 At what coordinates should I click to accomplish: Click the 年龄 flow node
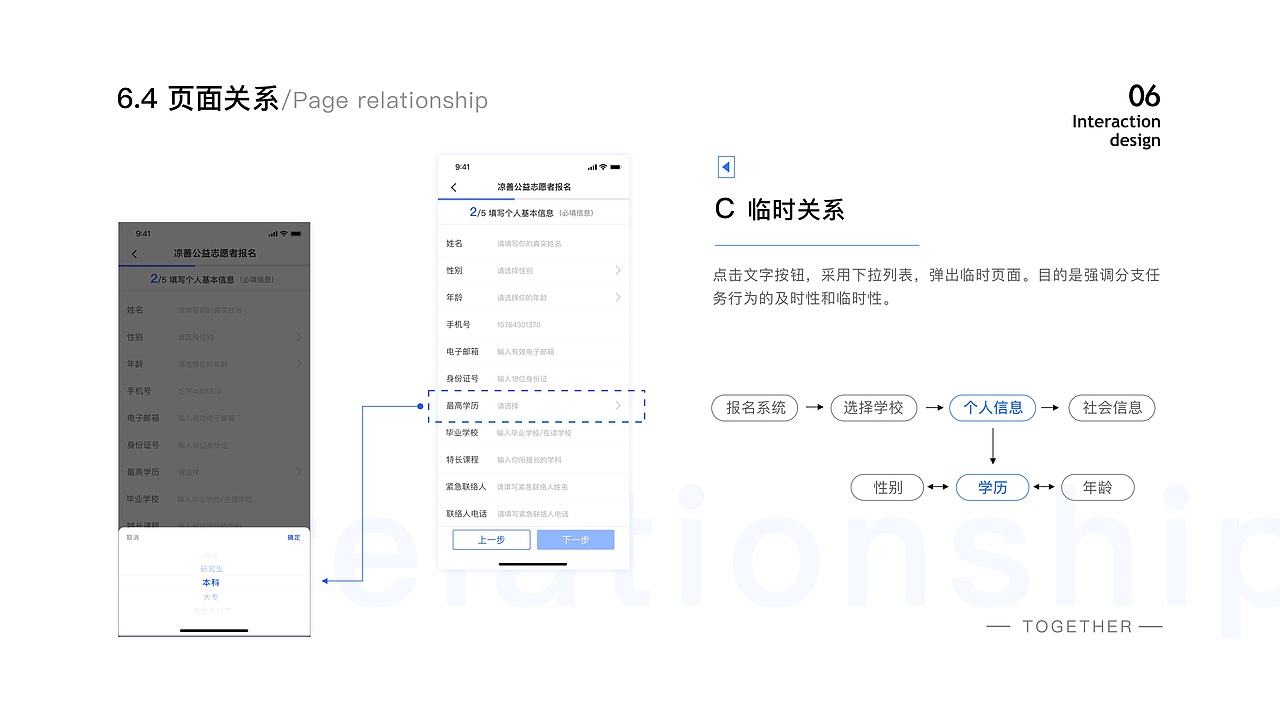[1097, 487]
